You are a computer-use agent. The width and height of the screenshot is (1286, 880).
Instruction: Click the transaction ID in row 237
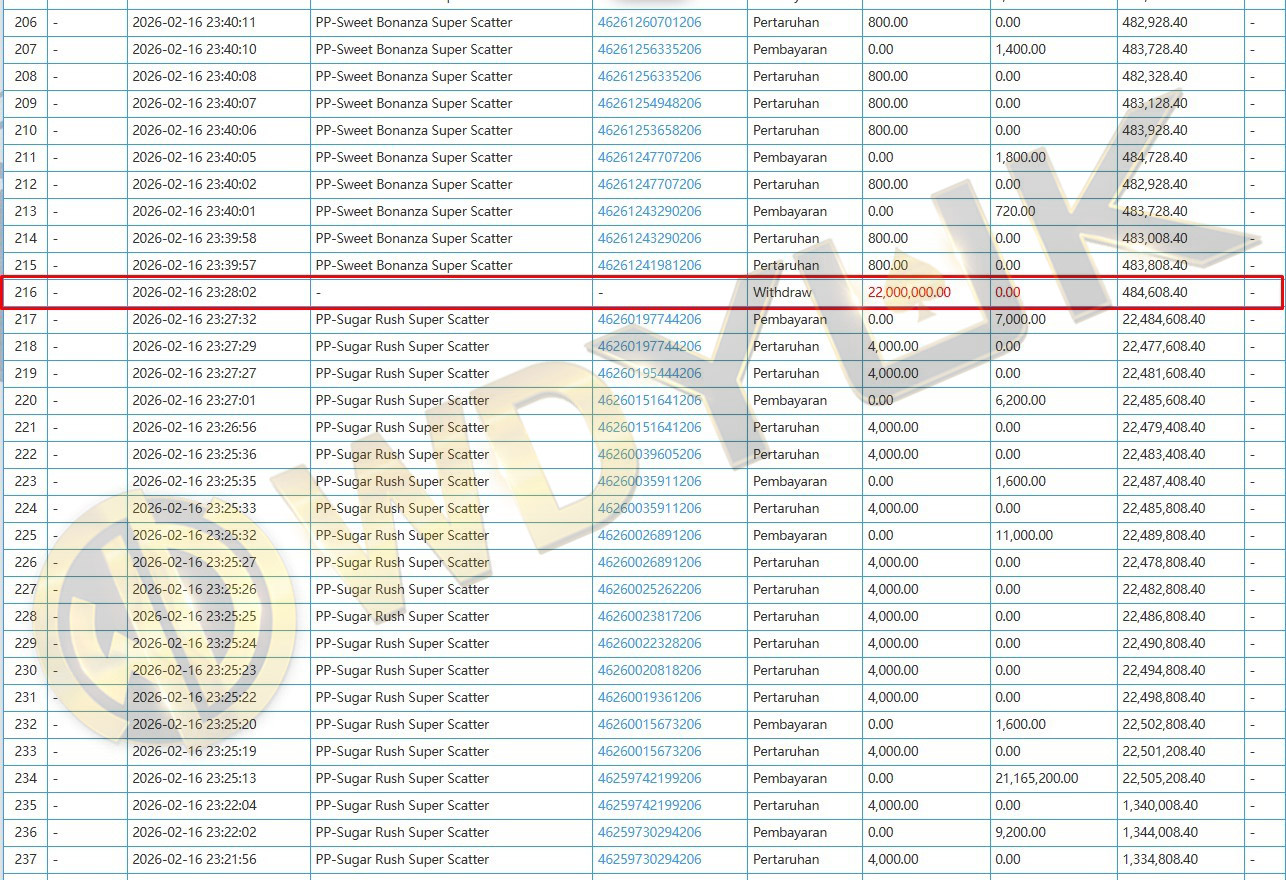click(649, 859)
